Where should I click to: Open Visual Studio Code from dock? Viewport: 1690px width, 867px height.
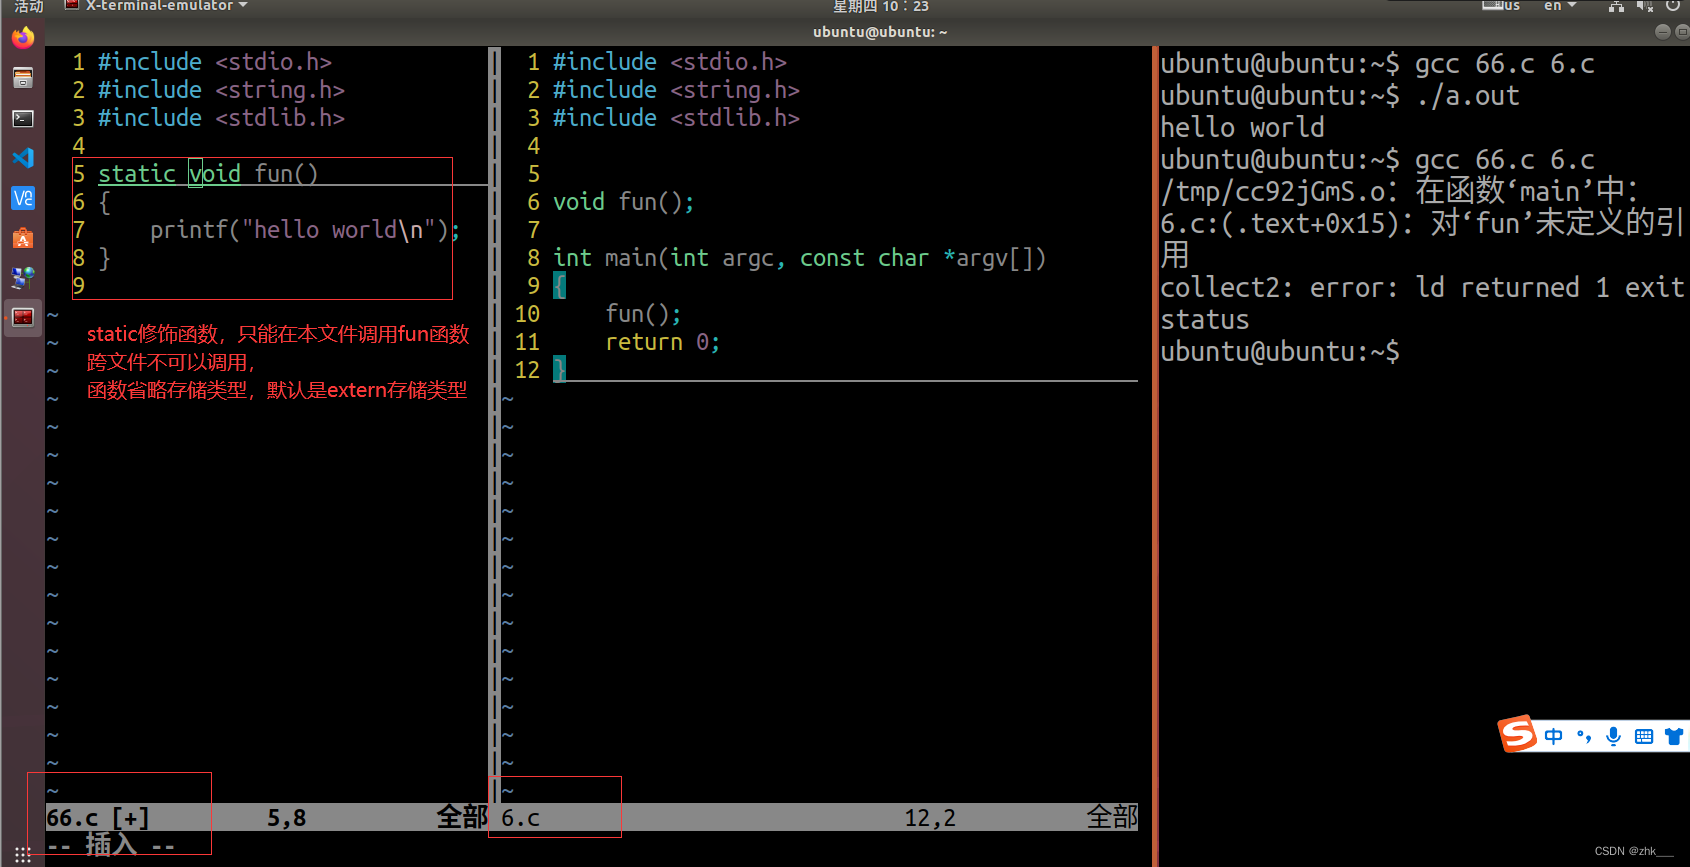tap(22, 158)
